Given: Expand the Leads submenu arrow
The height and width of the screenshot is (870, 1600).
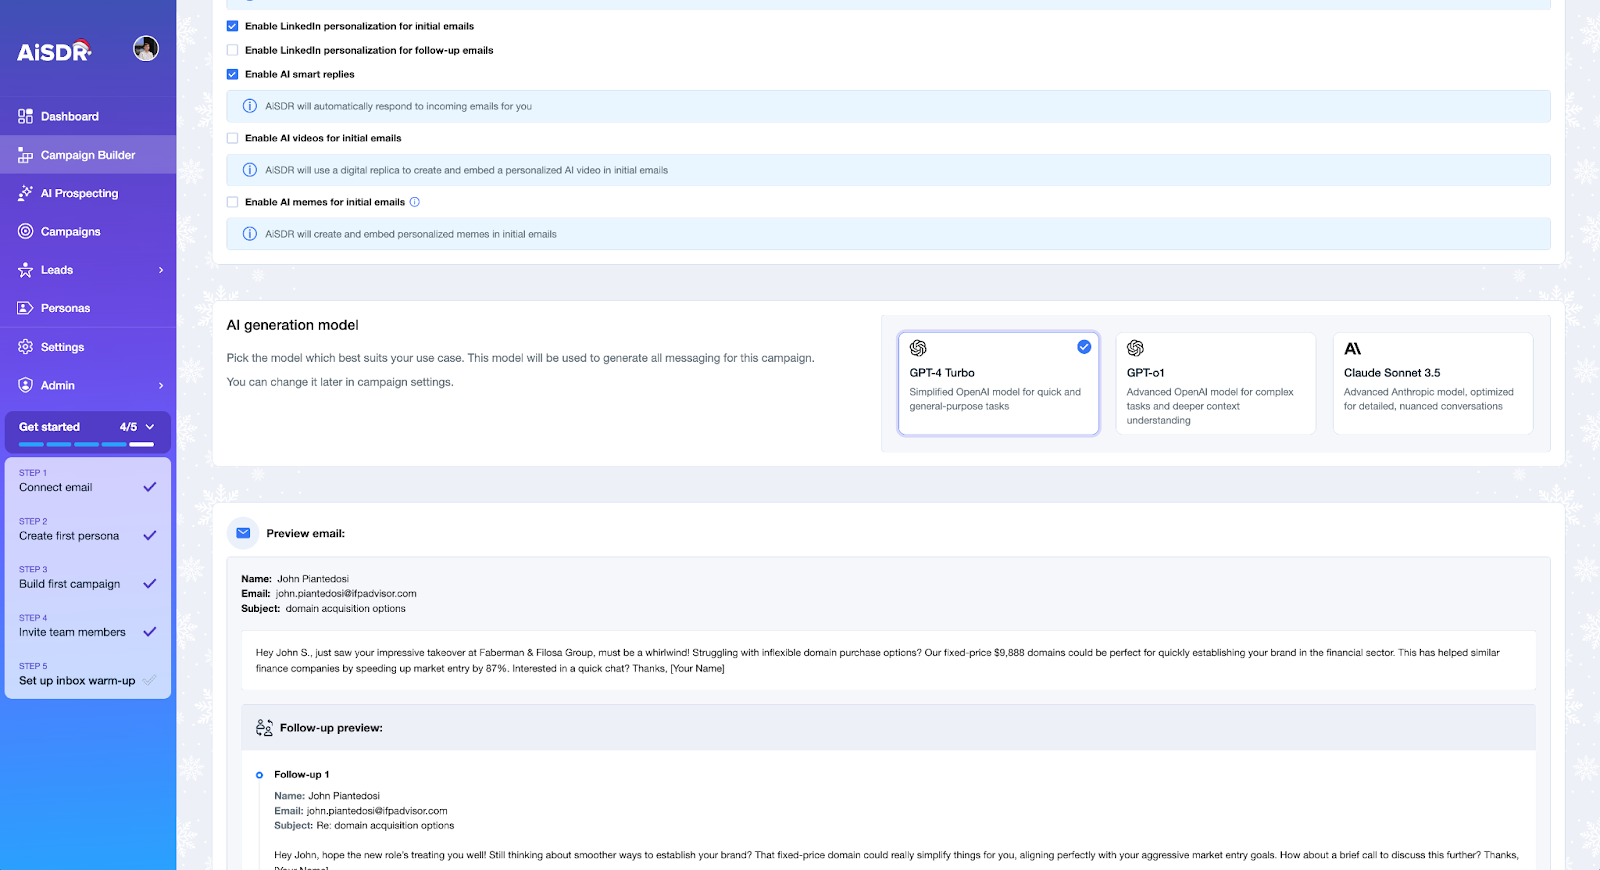Looking at the screenshot, I should (161, 270).
